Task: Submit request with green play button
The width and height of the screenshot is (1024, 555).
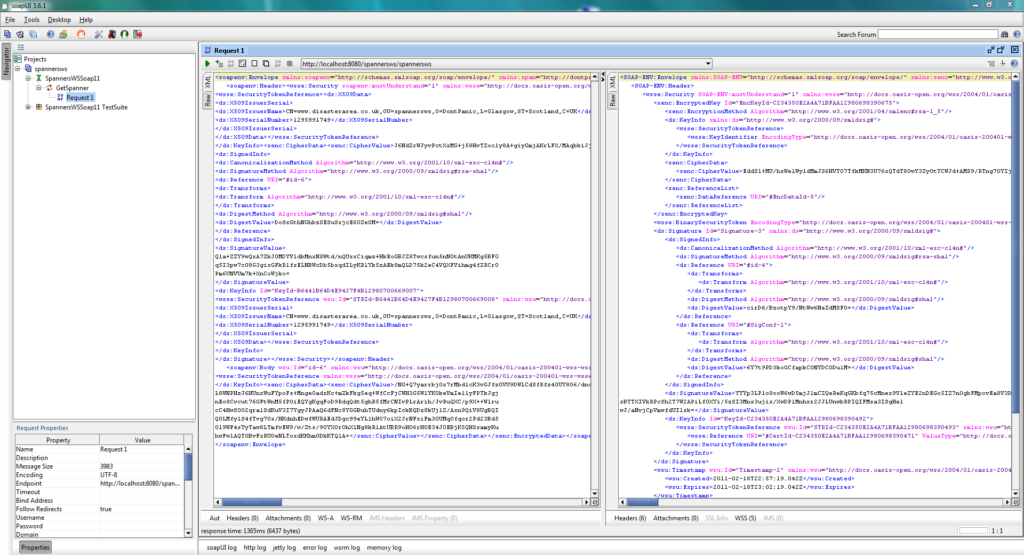Action: tap(207, 63)
